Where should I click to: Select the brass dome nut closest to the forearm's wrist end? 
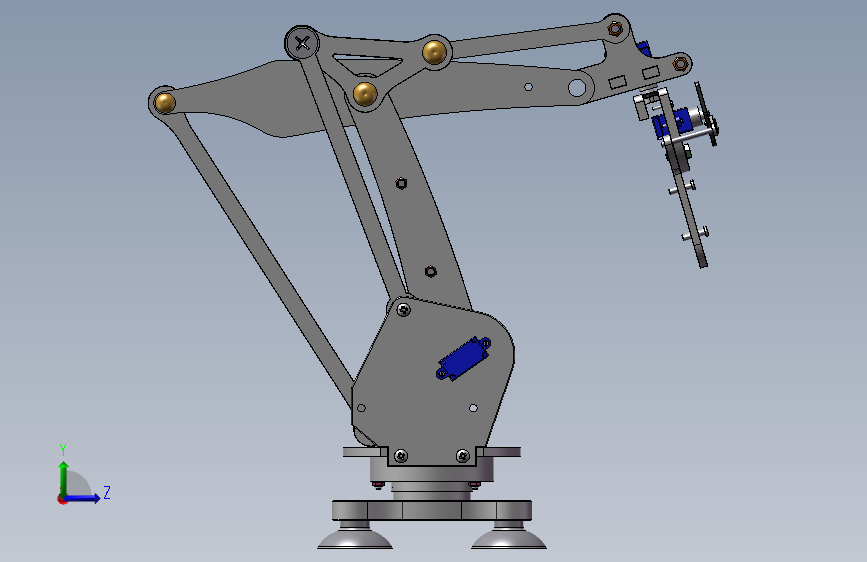pyautogui.click(x=435, y=52)
